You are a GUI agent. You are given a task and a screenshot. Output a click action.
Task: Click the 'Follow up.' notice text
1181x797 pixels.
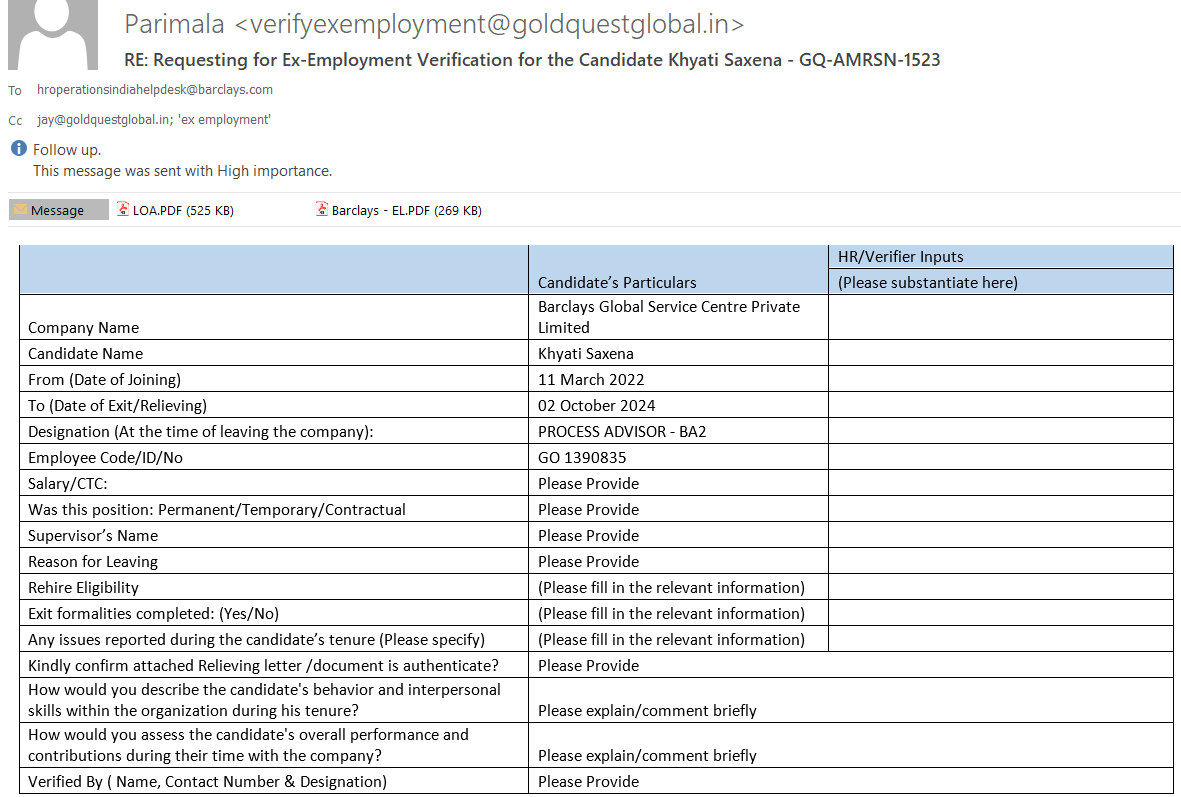[x=67, y=150]
